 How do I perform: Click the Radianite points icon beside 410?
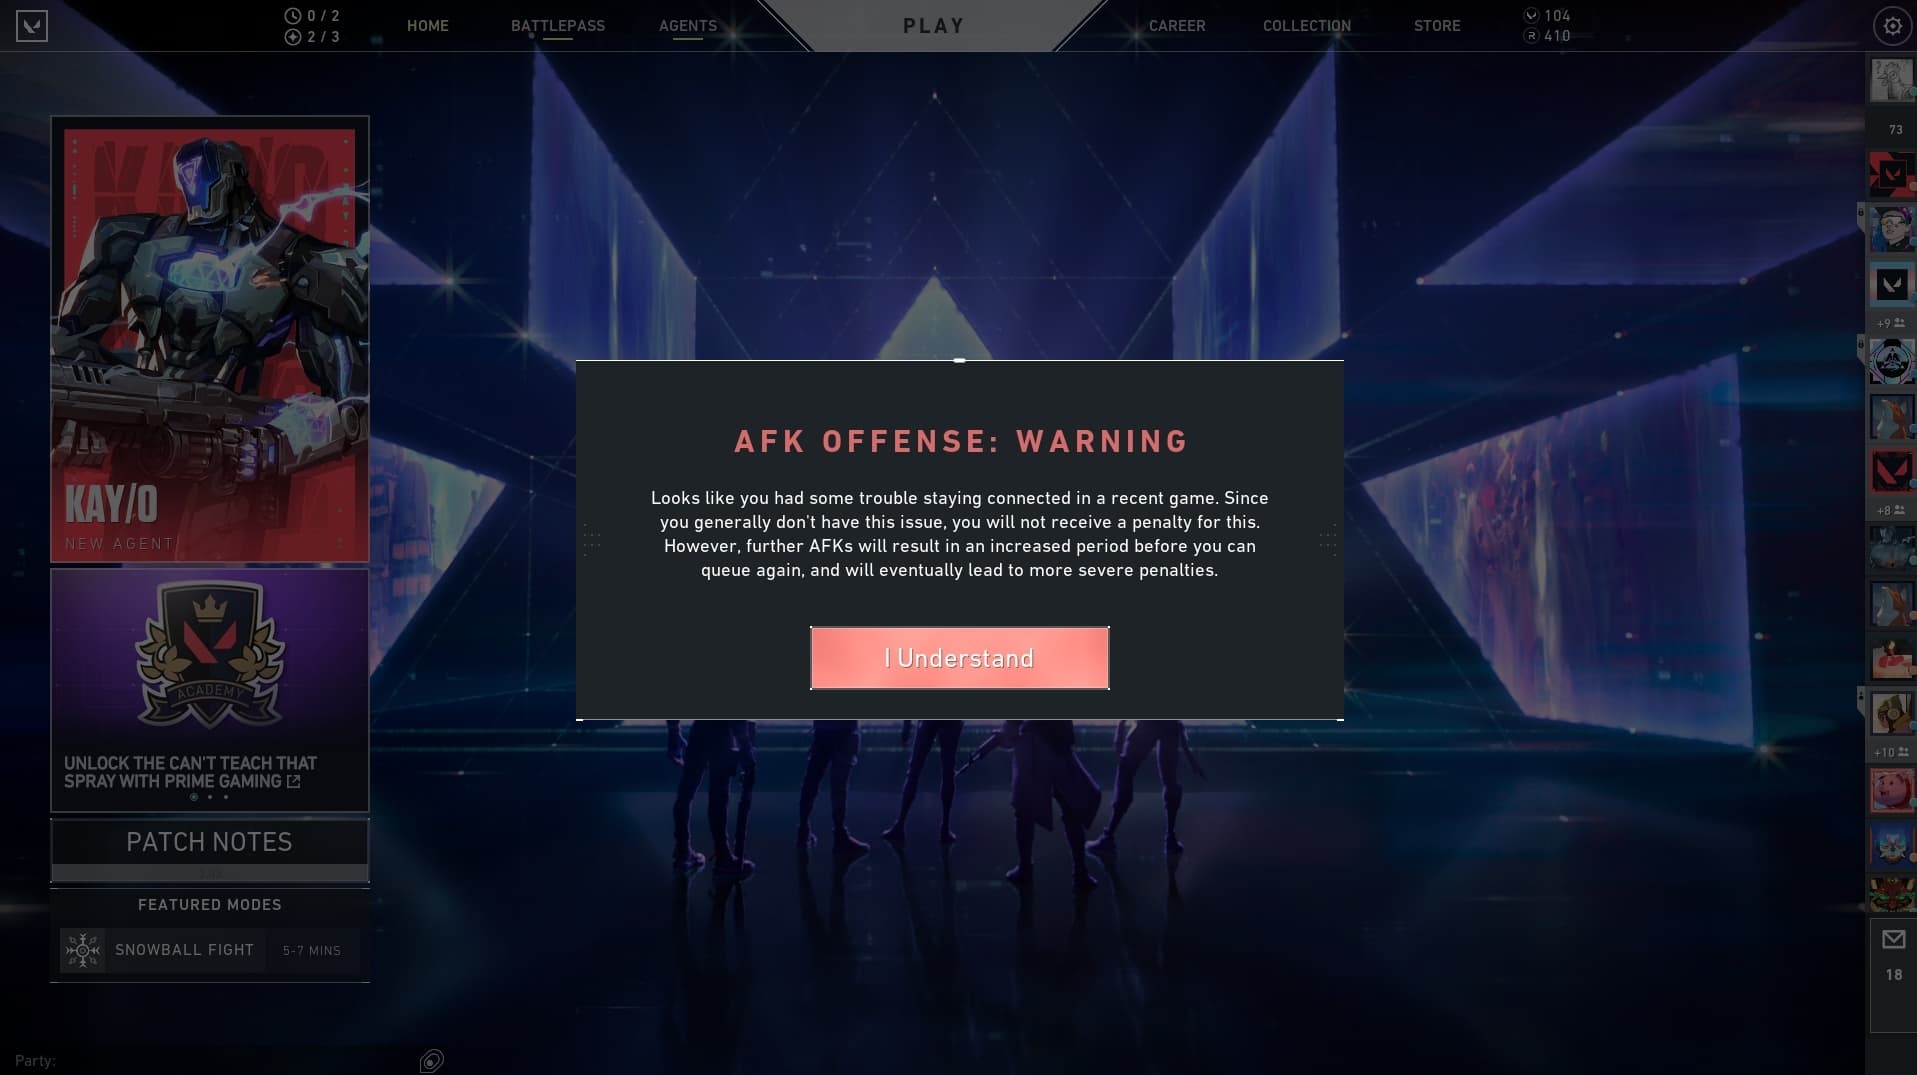pos(1531,36)
